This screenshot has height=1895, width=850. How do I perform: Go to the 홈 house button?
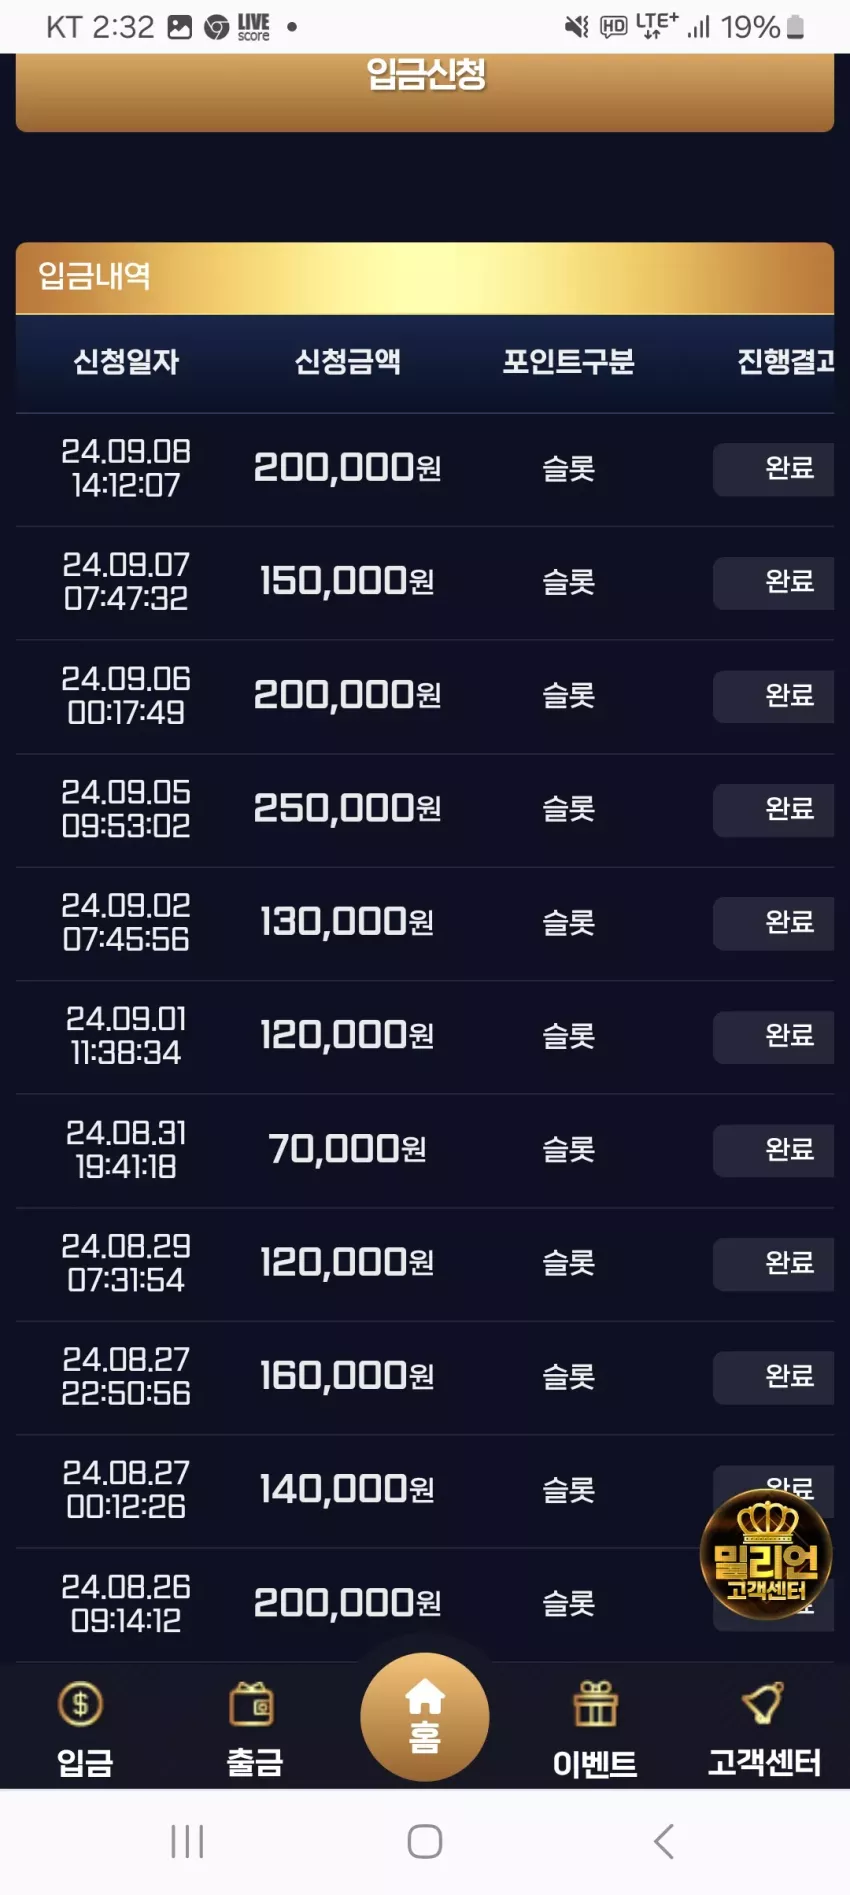point(425,1716)
